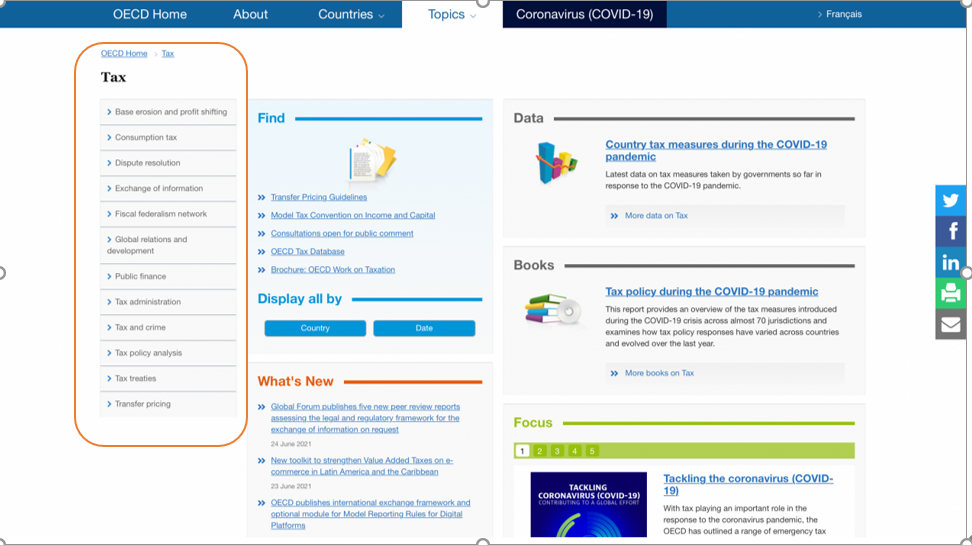Screen dimensions: 972x546
Task: Click More data on Tax
Action: pyautogui.click(x=656, y=216)
